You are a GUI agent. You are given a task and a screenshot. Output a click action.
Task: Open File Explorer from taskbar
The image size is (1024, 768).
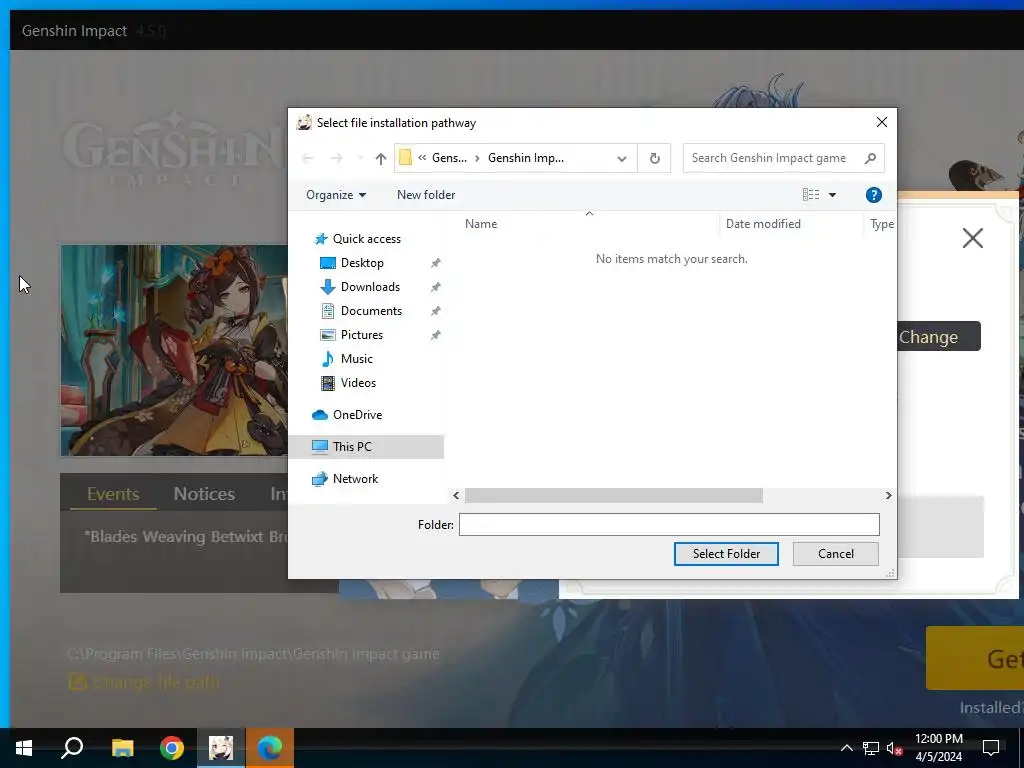(x=122, y=748)
